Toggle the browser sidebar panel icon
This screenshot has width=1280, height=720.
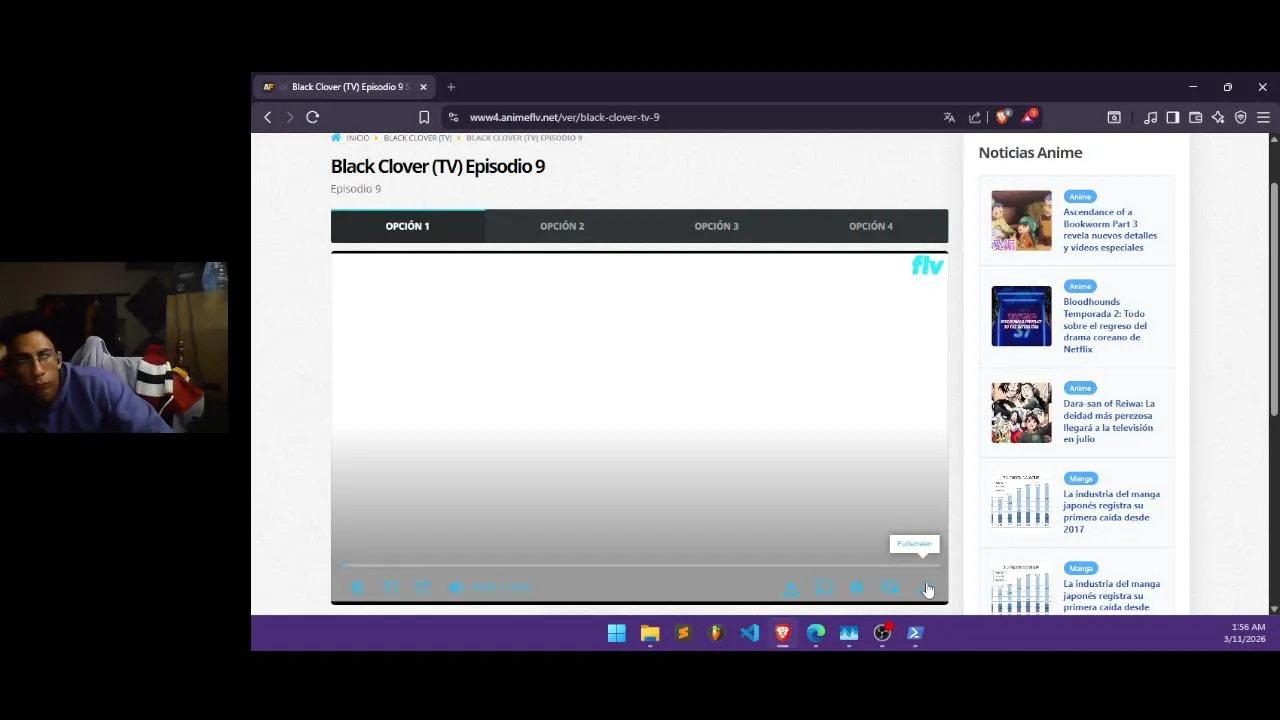point(1173,117)
